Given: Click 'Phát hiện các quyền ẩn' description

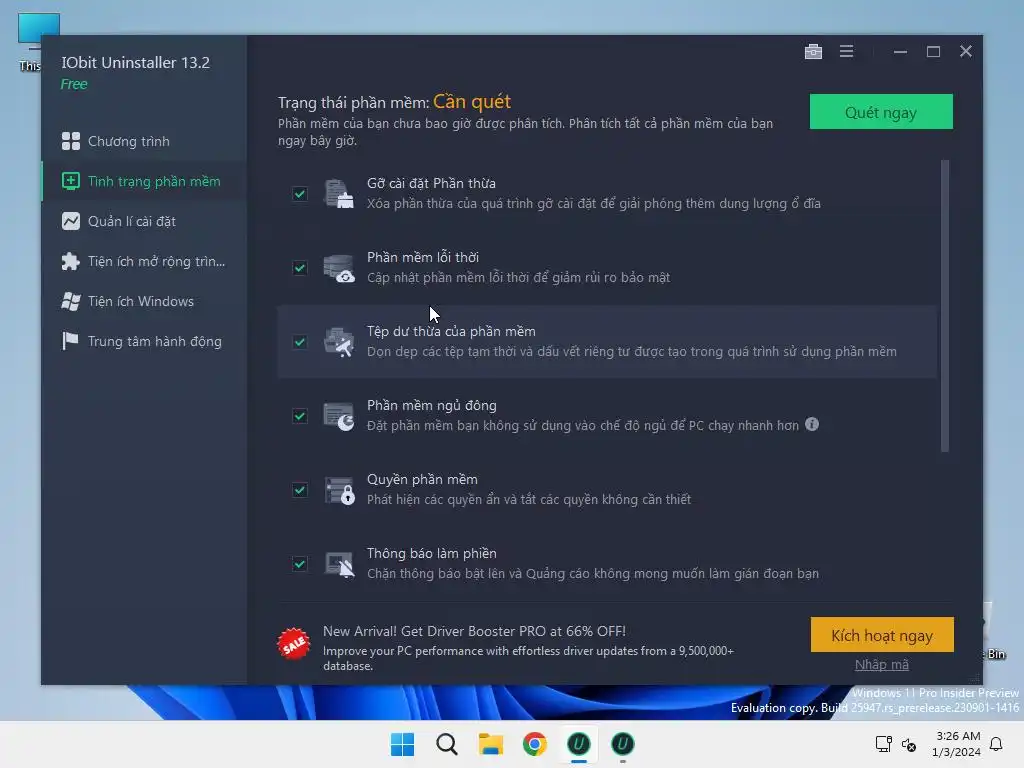Looking at the screenshot, I should pyautogui.click(x=529, y=500).
